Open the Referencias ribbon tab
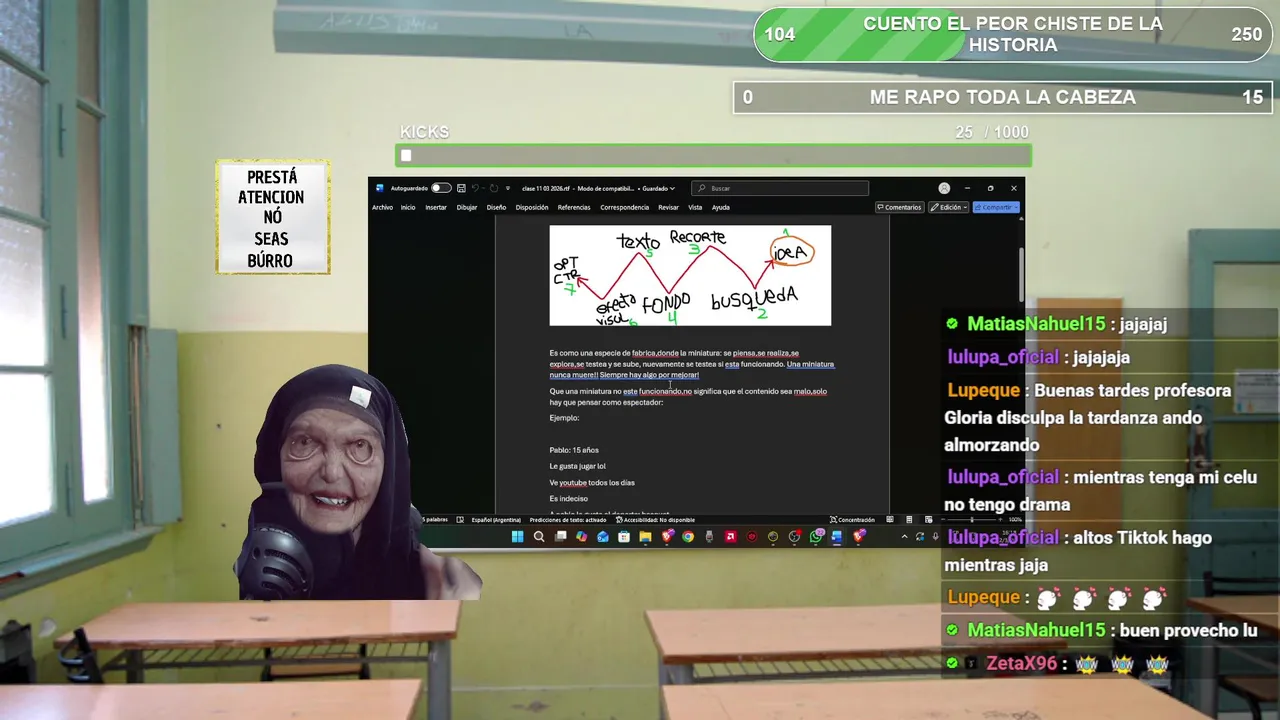The height and width of the screenshot is (720, 1280). (574, 207)
